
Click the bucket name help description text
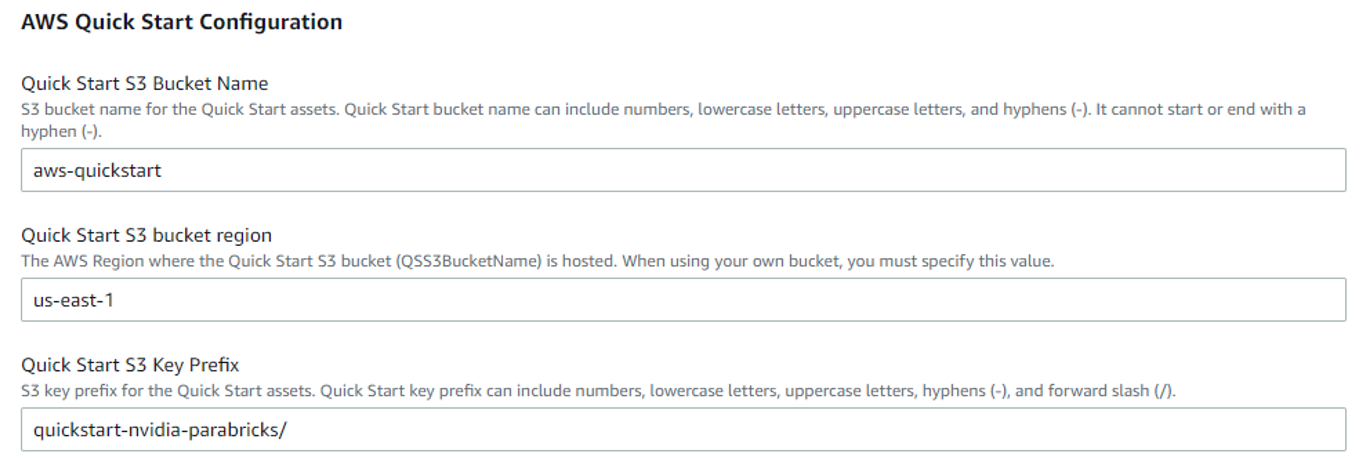(663, 120)
